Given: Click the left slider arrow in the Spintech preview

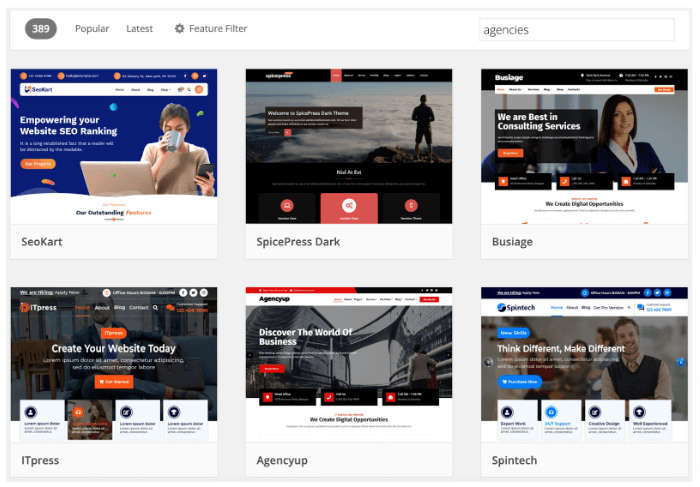Looking at the screenshot, I should [x=487, y=362].
